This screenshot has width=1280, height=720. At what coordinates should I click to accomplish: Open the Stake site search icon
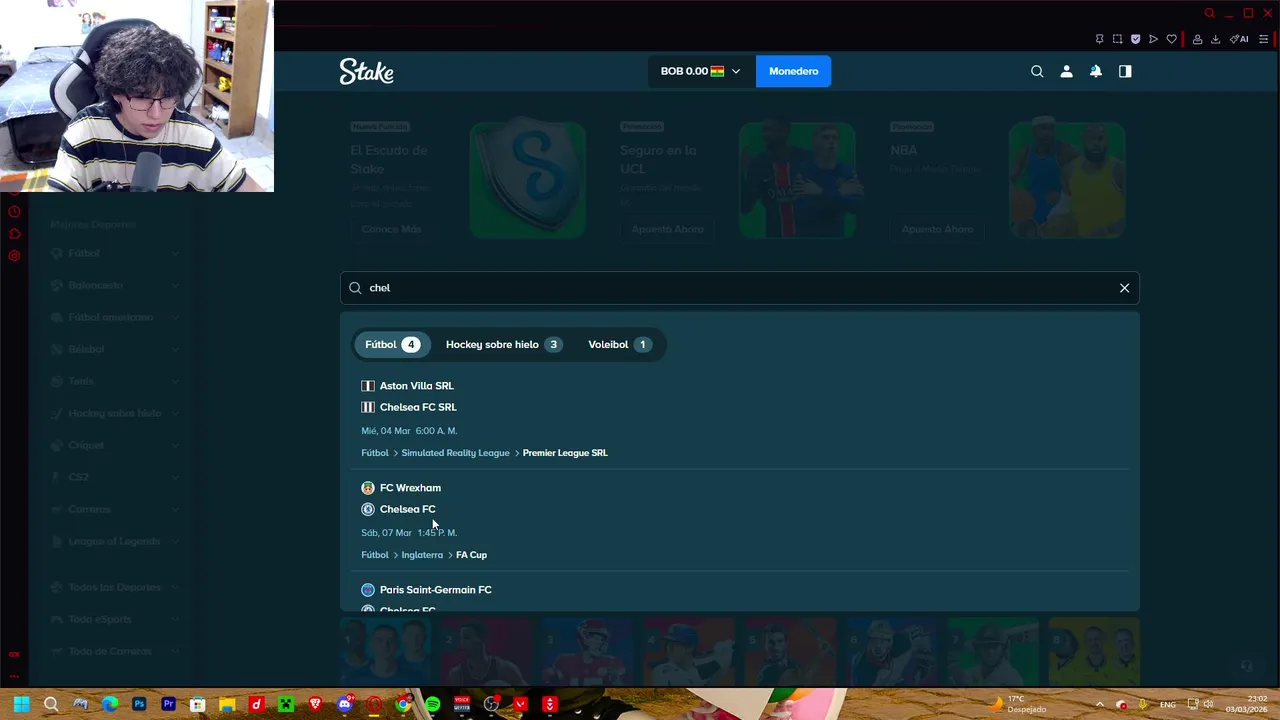tap(1037, 71)
